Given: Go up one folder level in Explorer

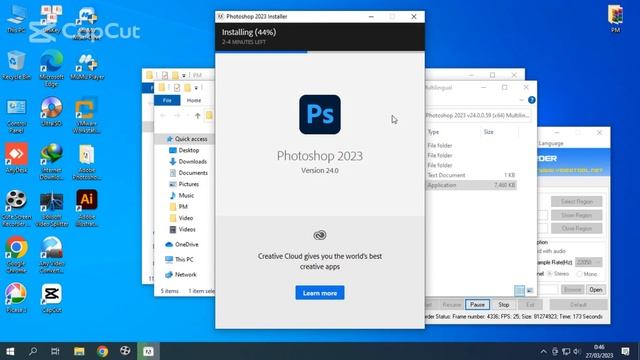Looking at the screenshot, I should click(198, 116).
